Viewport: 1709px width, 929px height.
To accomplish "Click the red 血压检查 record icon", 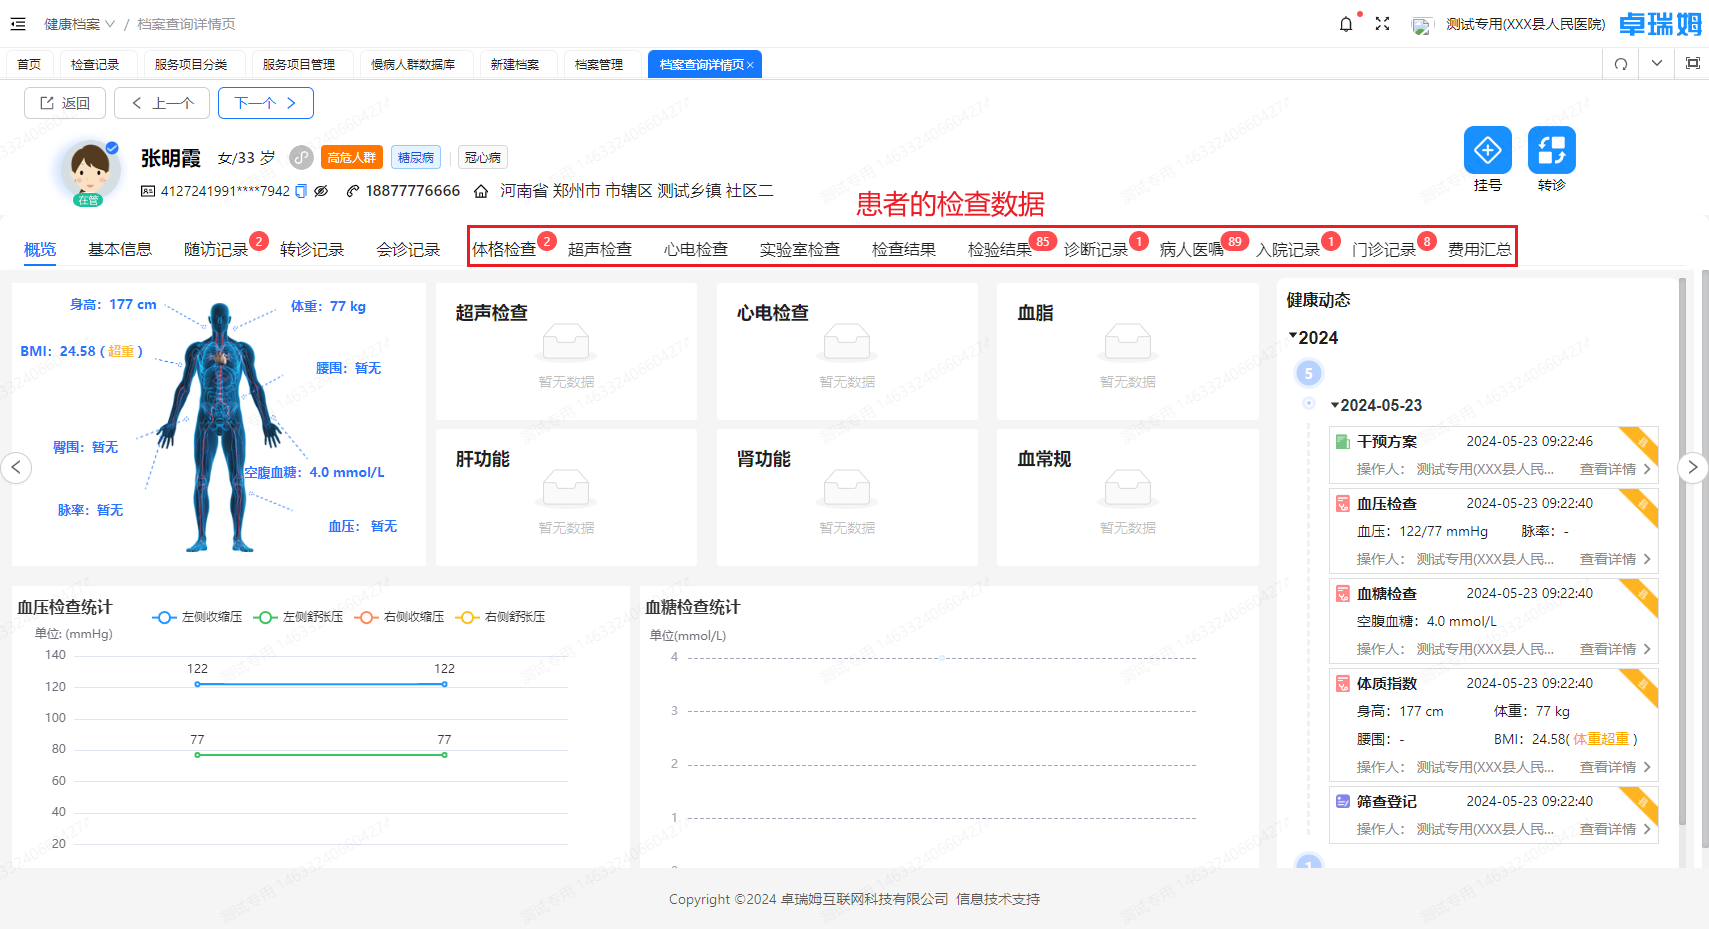I will [x=1343, y=504].
